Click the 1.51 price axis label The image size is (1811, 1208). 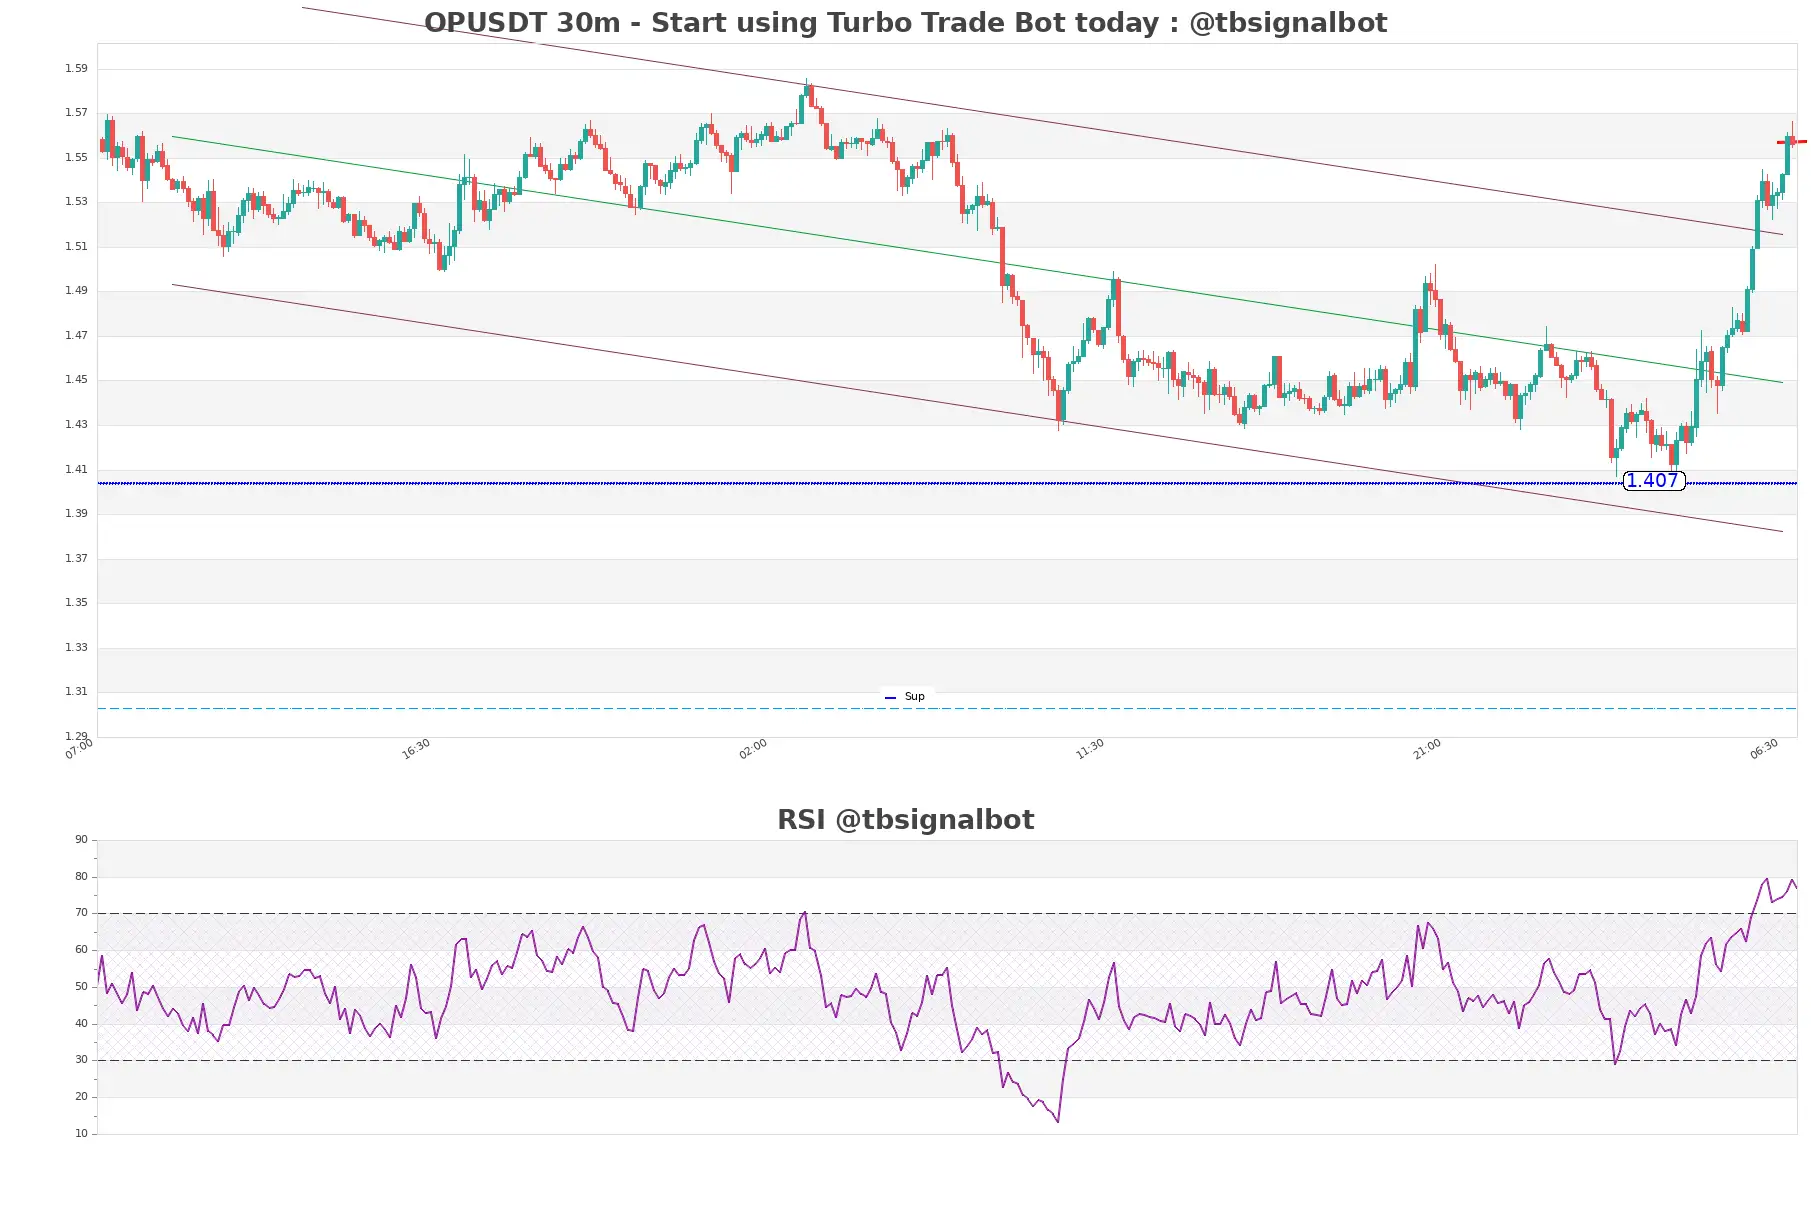76,247
